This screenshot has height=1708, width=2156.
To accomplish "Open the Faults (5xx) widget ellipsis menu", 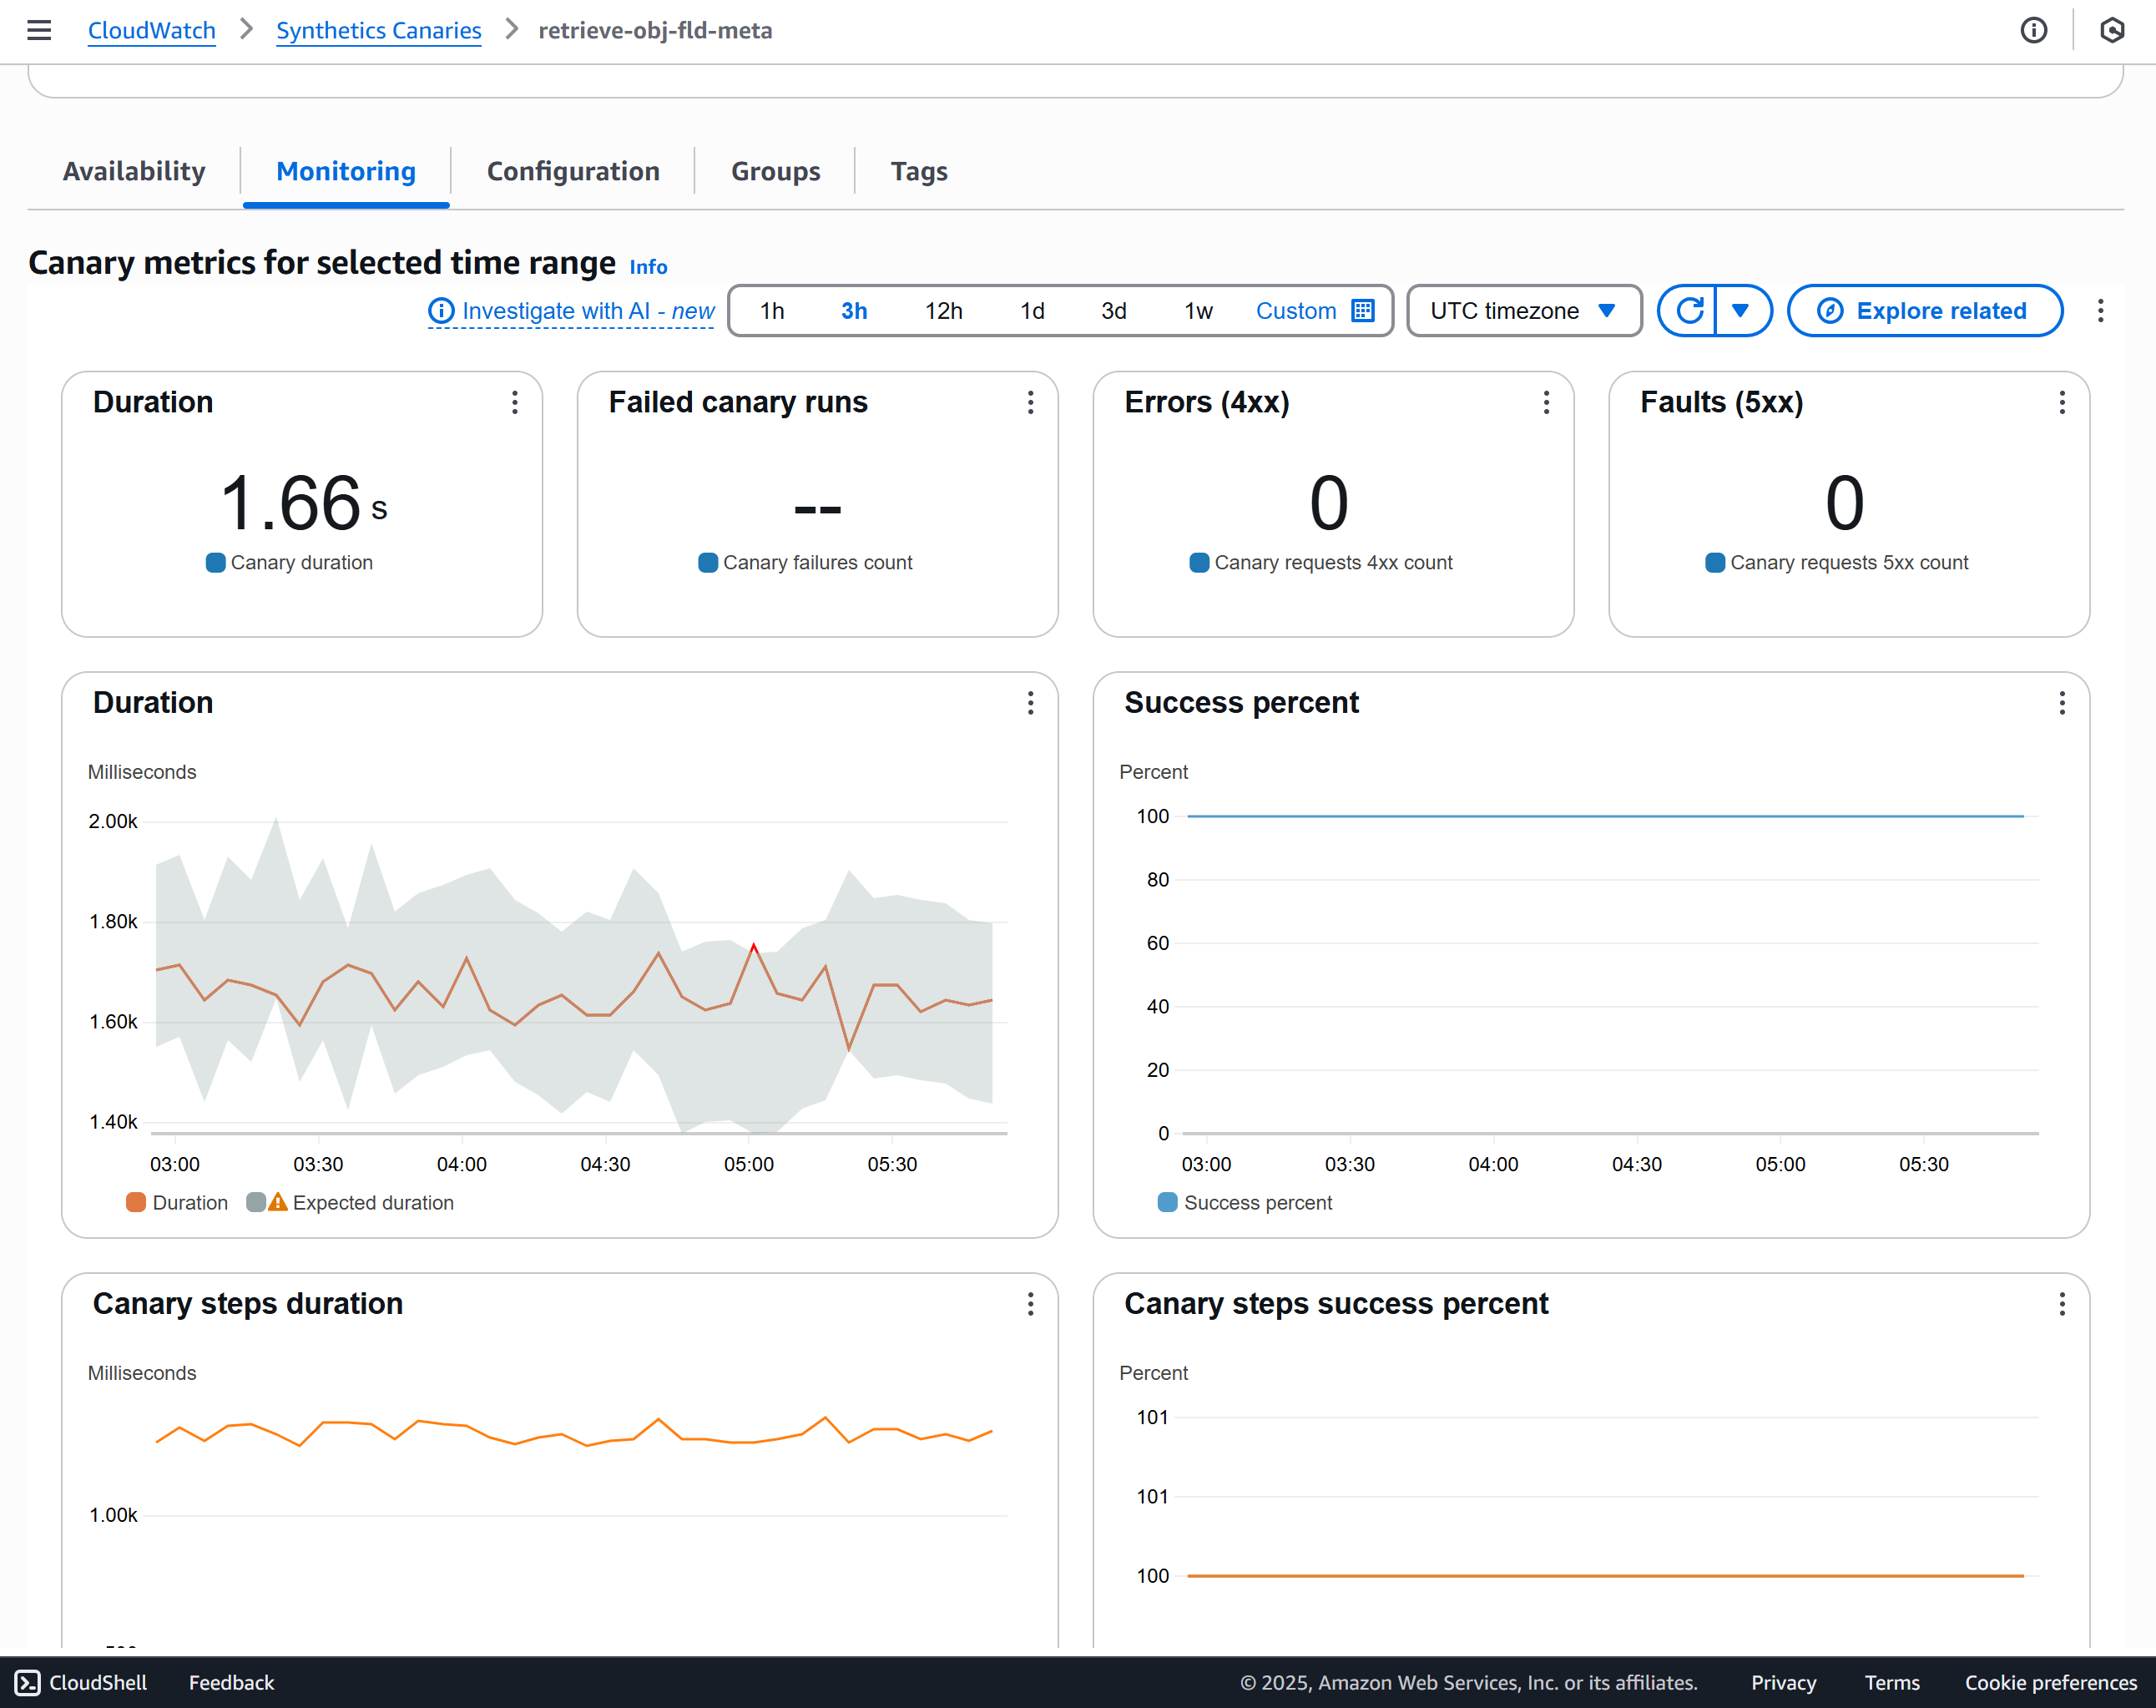I will (2062, 402).
